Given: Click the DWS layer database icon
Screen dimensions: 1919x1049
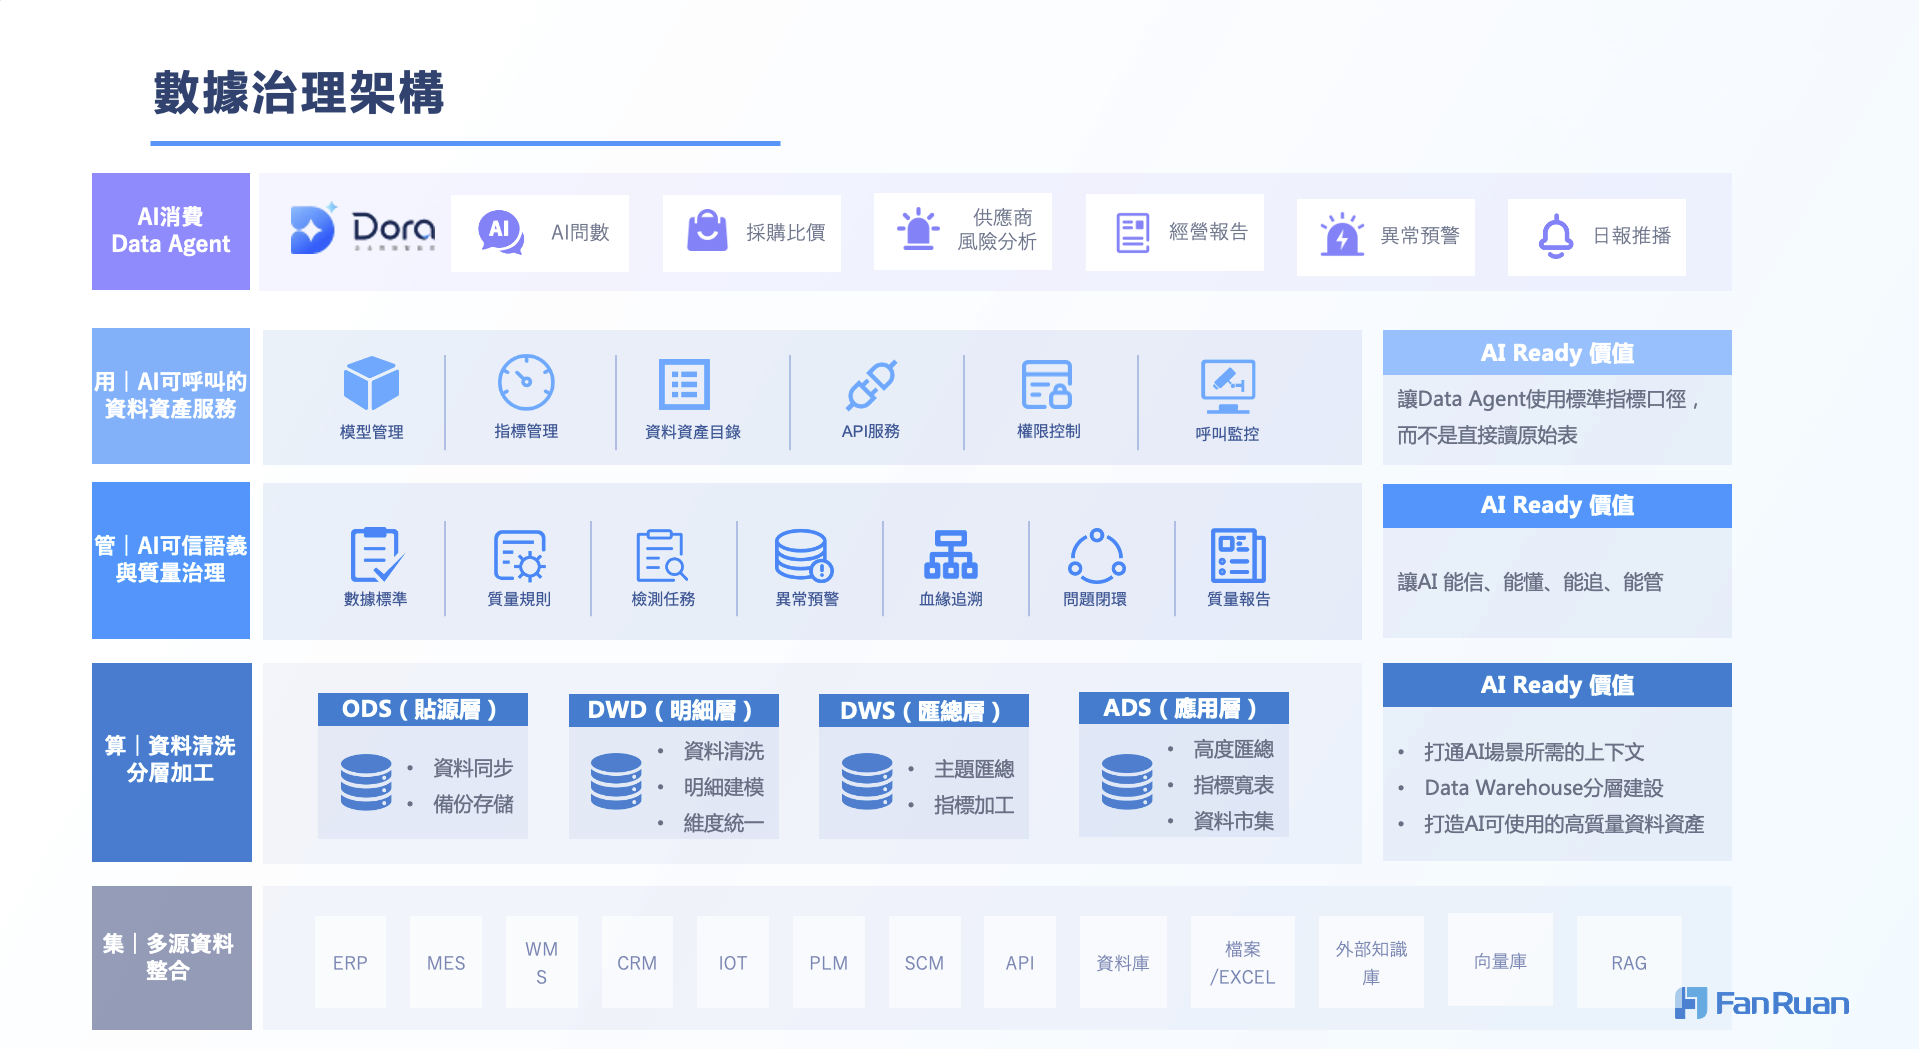Looking at the screenshot, I should [867, 781].
